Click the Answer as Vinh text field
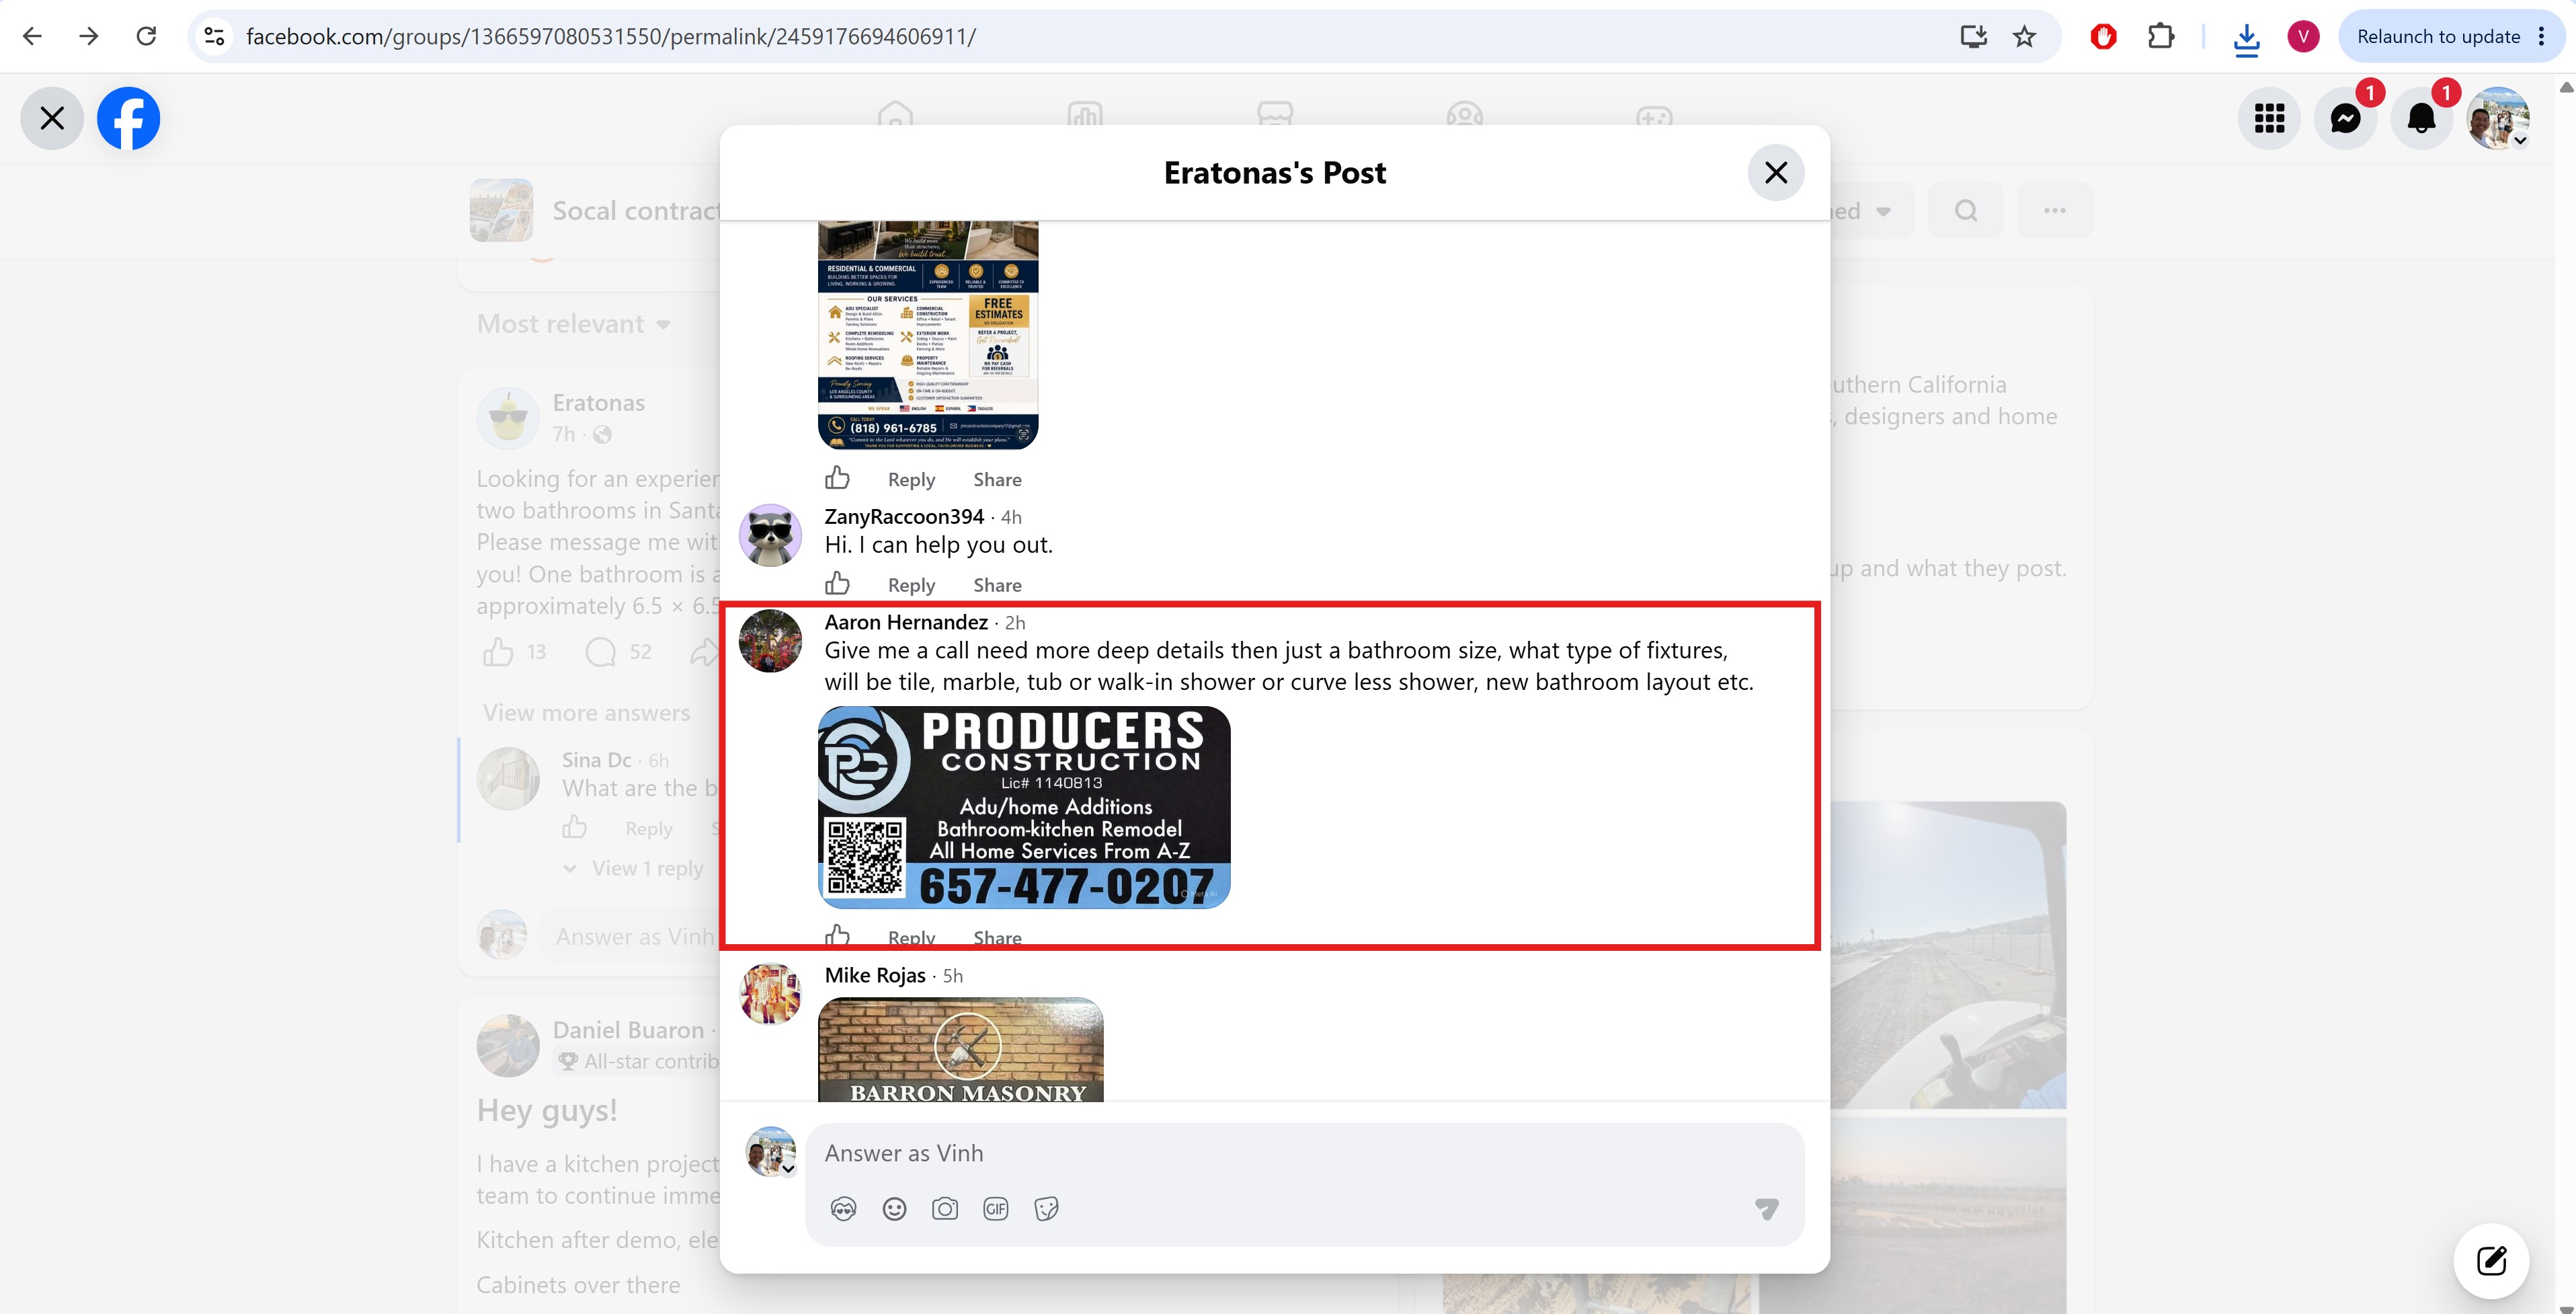The width and height of the screenshot is (2576, 1314). click(1304, 1153)
